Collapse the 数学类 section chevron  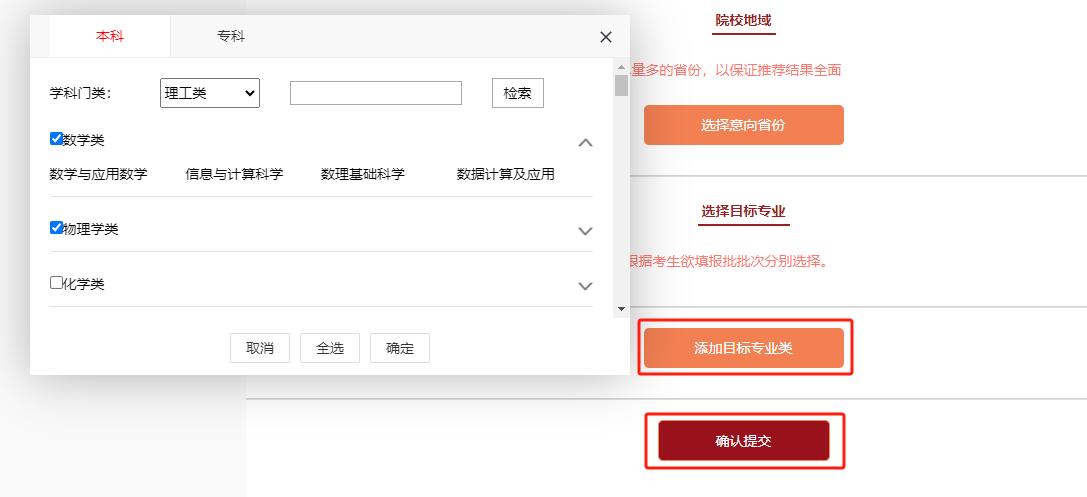(586, 142)
